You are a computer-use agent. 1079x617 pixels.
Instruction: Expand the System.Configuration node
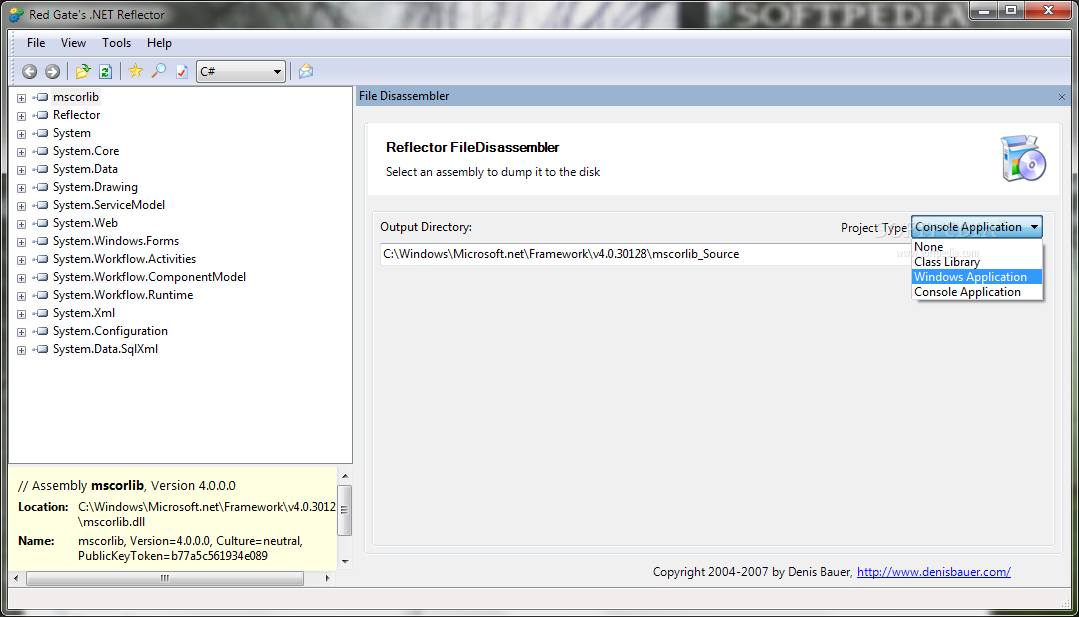tap(21, 332)
